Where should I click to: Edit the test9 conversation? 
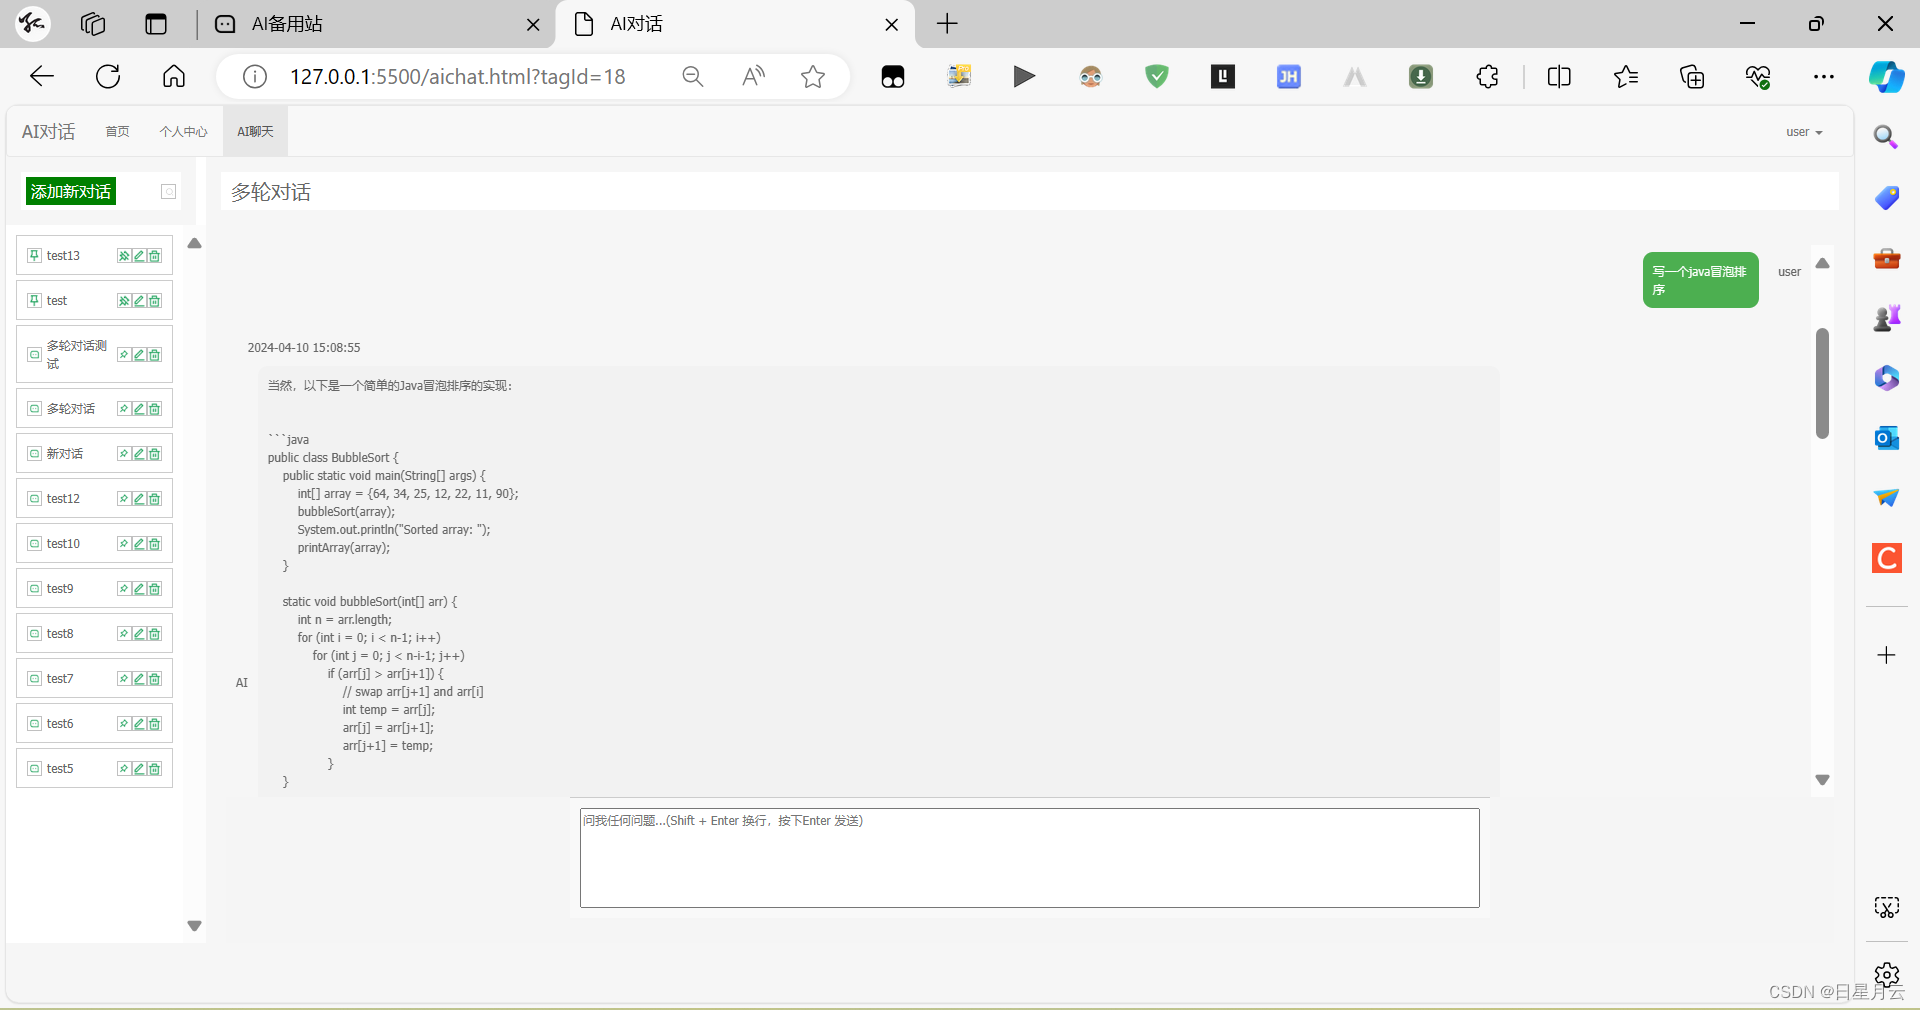139,589
